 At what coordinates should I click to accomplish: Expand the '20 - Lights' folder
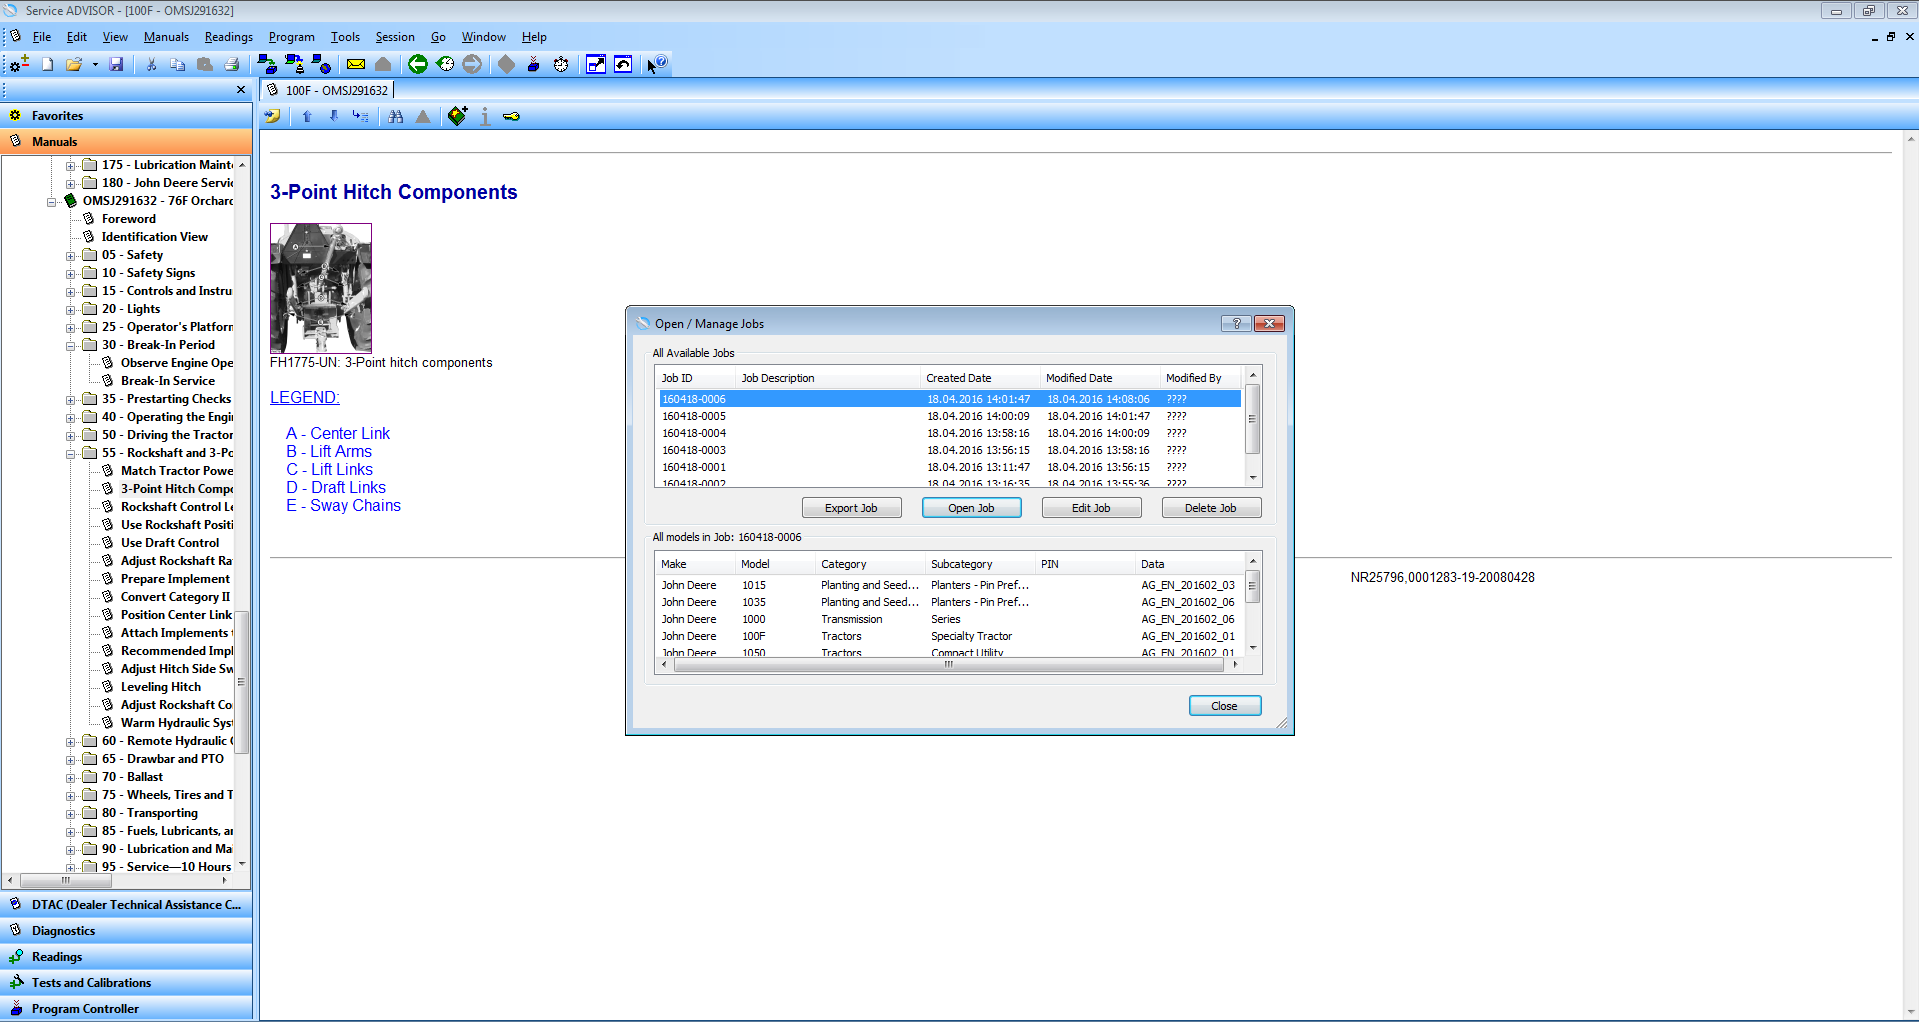[x=71, y=310]
